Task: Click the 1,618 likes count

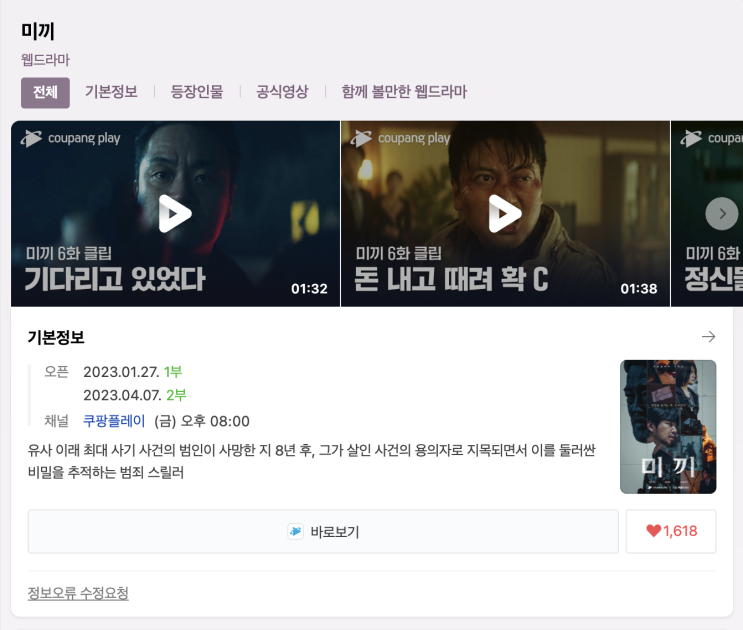Action: point(680,531)
